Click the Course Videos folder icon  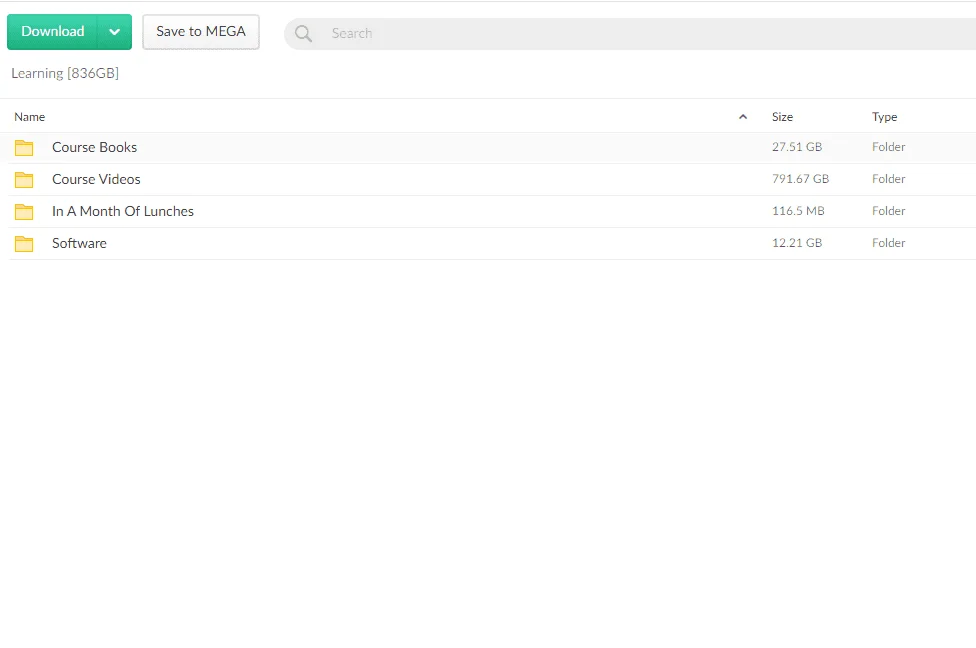(24, 180)
